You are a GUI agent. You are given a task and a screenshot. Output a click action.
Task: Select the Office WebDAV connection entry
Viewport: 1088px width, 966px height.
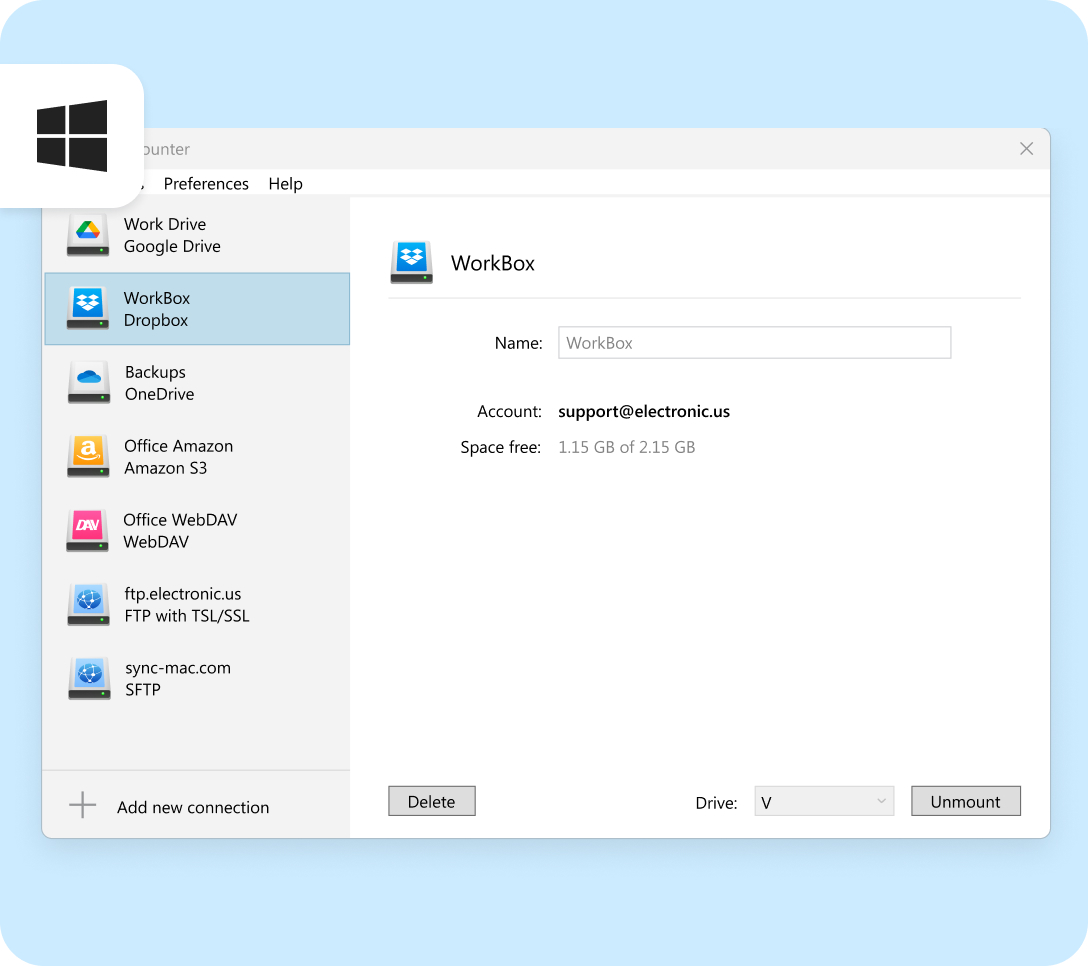coord(180,531)
